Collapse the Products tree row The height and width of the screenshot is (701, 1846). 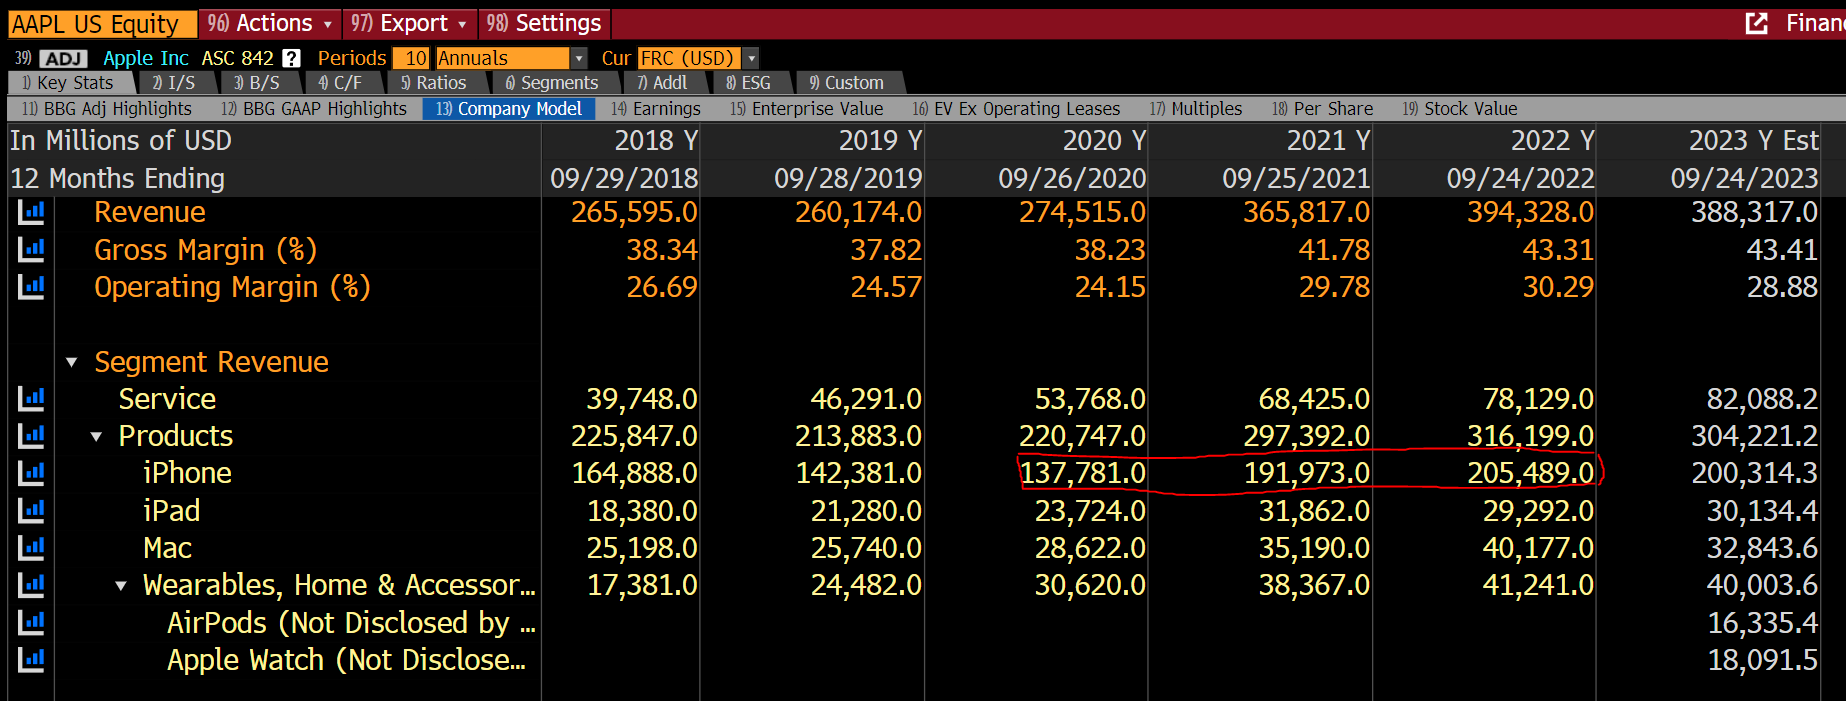97,437
